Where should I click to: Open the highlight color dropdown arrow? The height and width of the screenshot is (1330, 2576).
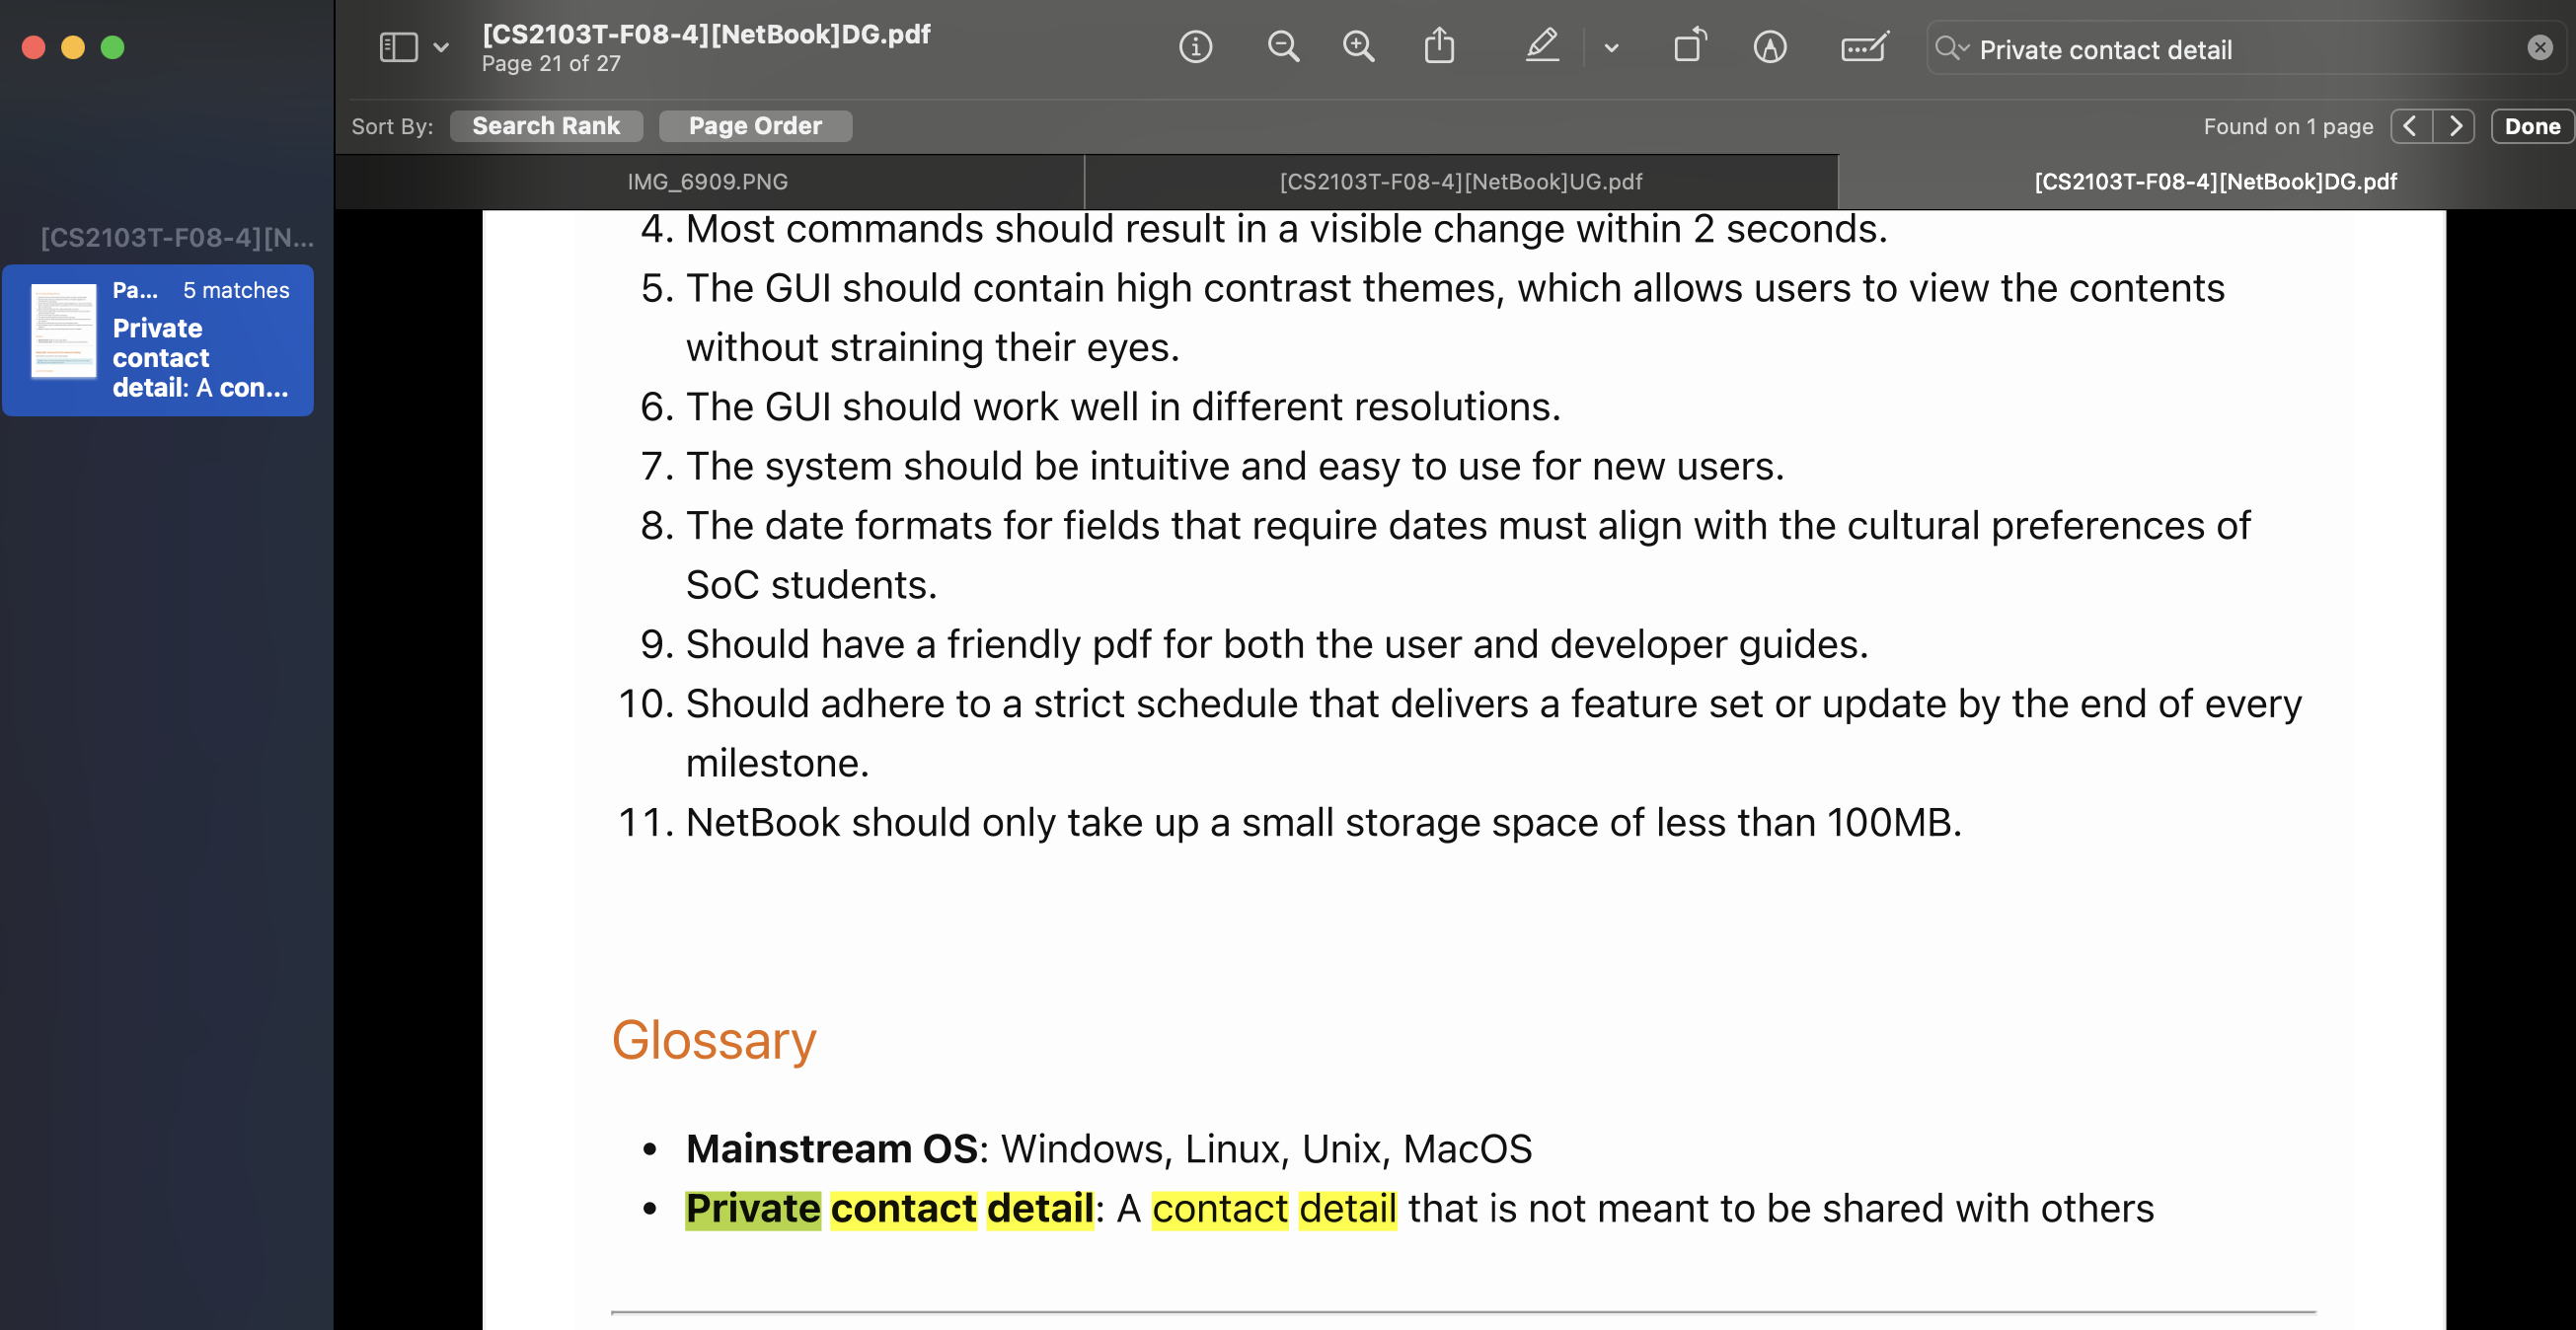click(x=1611, y=47)
